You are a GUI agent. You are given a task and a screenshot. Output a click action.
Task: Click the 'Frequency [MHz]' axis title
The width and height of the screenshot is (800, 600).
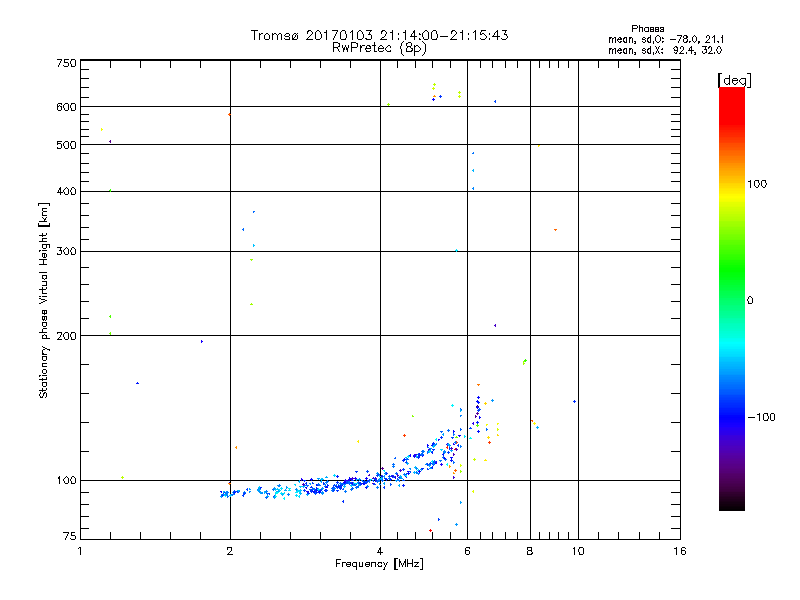coord(379,564)
